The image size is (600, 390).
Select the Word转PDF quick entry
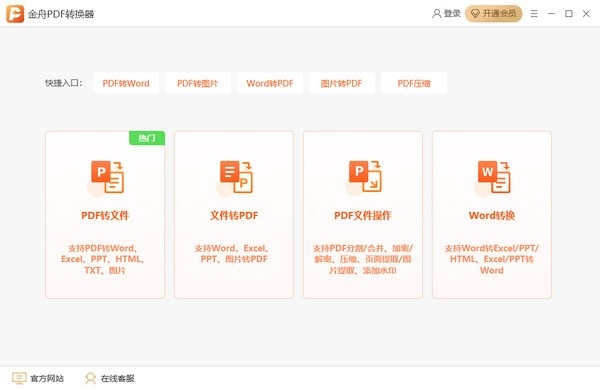click(270, 83)
